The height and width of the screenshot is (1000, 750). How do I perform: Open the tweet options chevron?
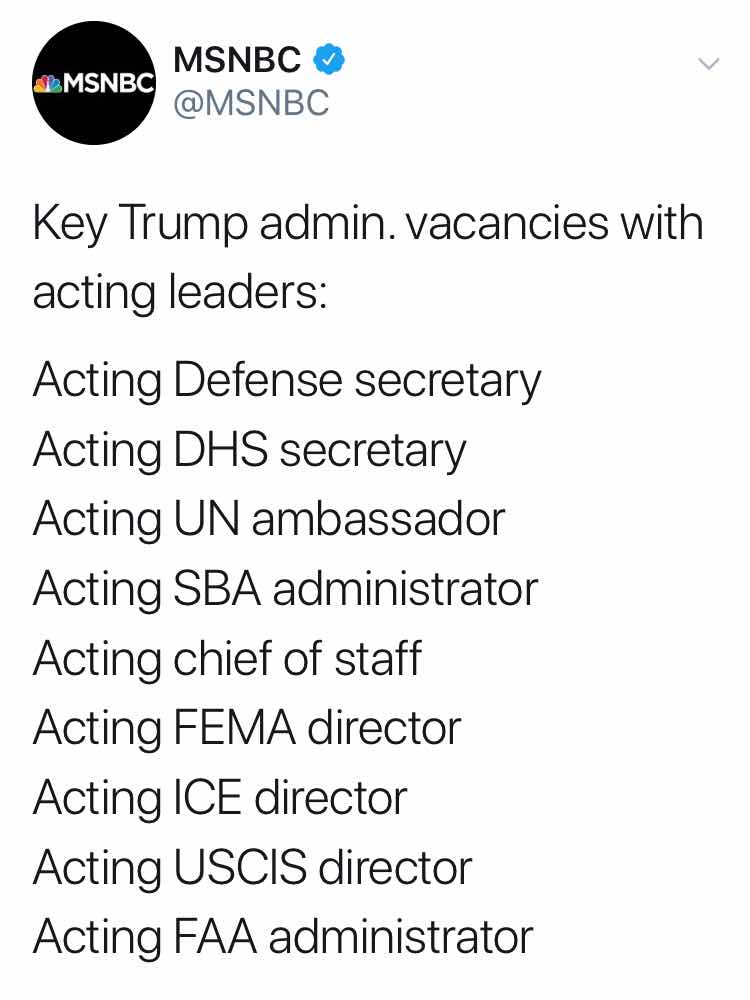click(x=709, y=63)
